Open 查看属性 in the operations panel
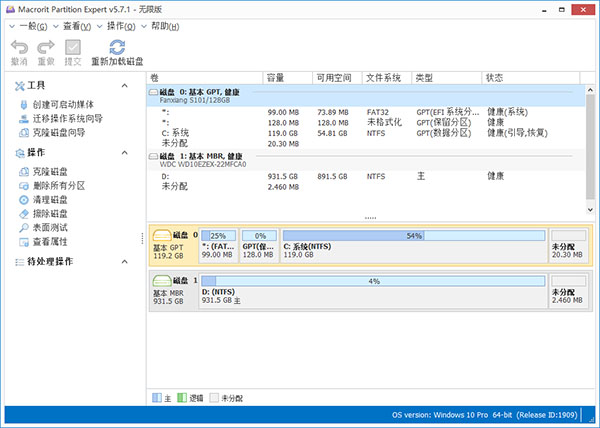This screenshot has height=428, width=600. click(x=49, y=241)
